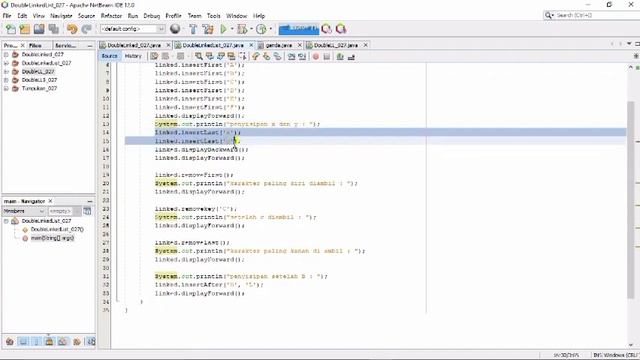This screenshot has width=640, height=360.
Task: Click the New File toolbar icon
Action: (x=11, y=29)
